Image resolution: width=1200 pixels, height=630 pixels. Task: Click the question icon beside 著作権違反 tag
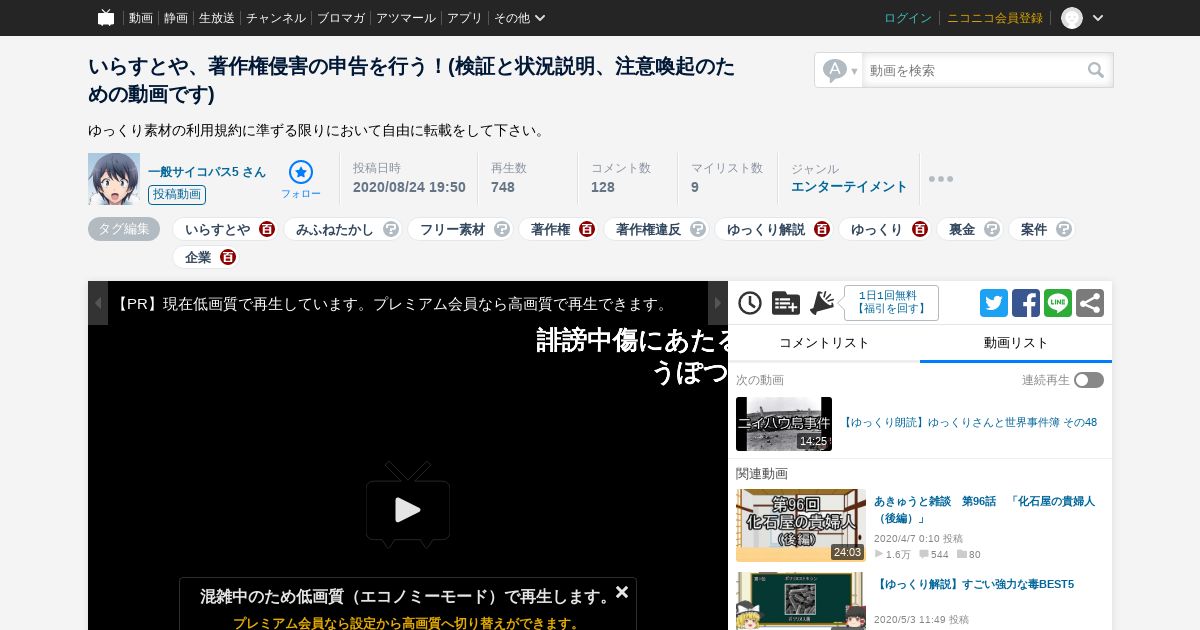click(x=698, y=230)
